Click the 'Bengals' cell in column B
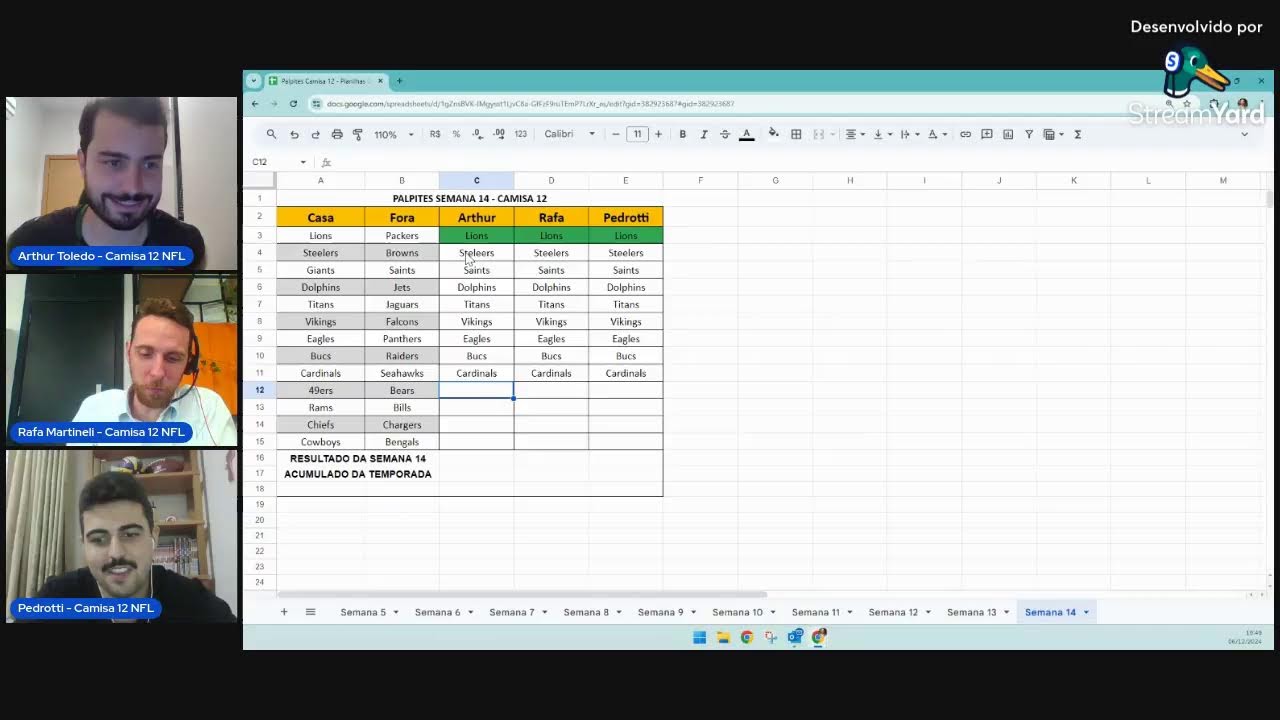 pos(402,442)
